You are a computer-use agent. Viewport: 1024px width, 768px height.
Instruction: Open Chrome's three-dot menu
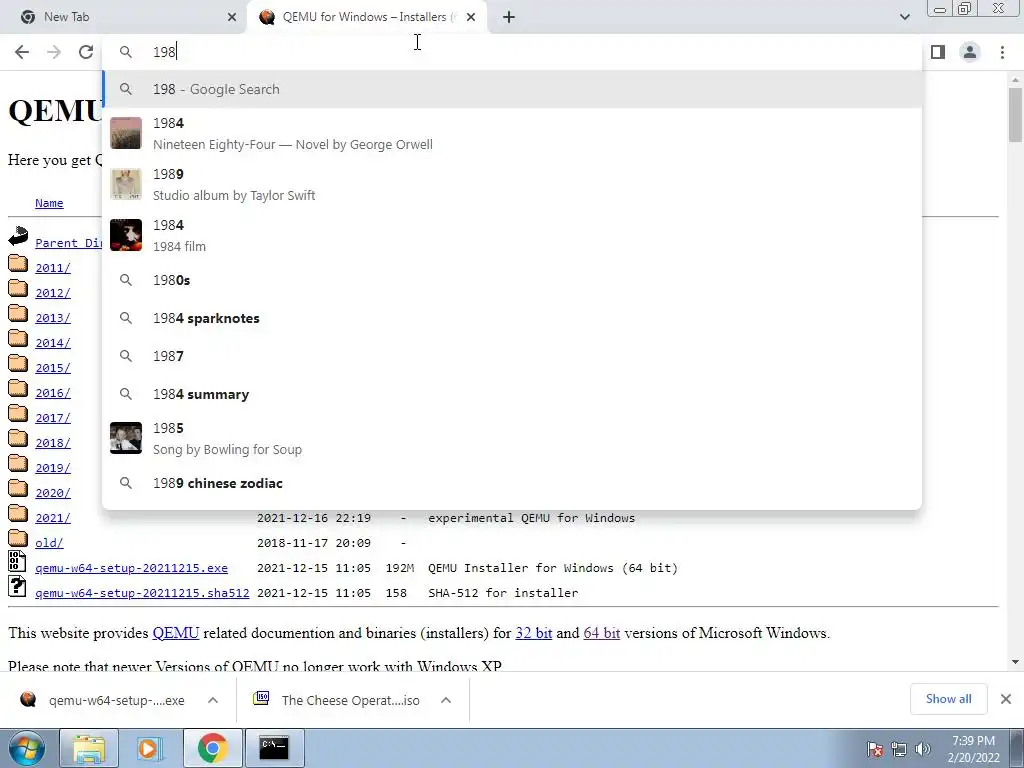click(x=1002, y=52)
